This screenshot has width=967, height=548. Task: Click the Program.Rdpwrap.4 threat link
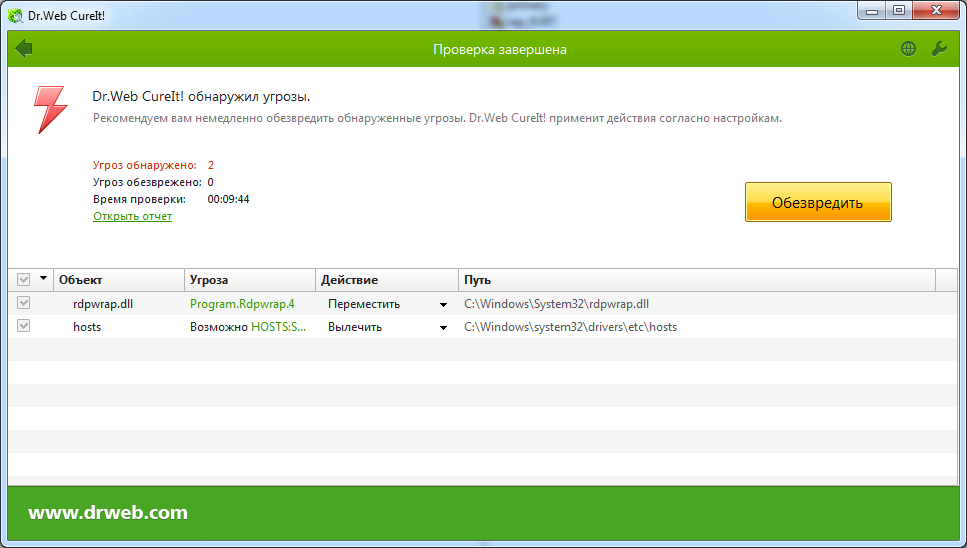click(242, 304)
